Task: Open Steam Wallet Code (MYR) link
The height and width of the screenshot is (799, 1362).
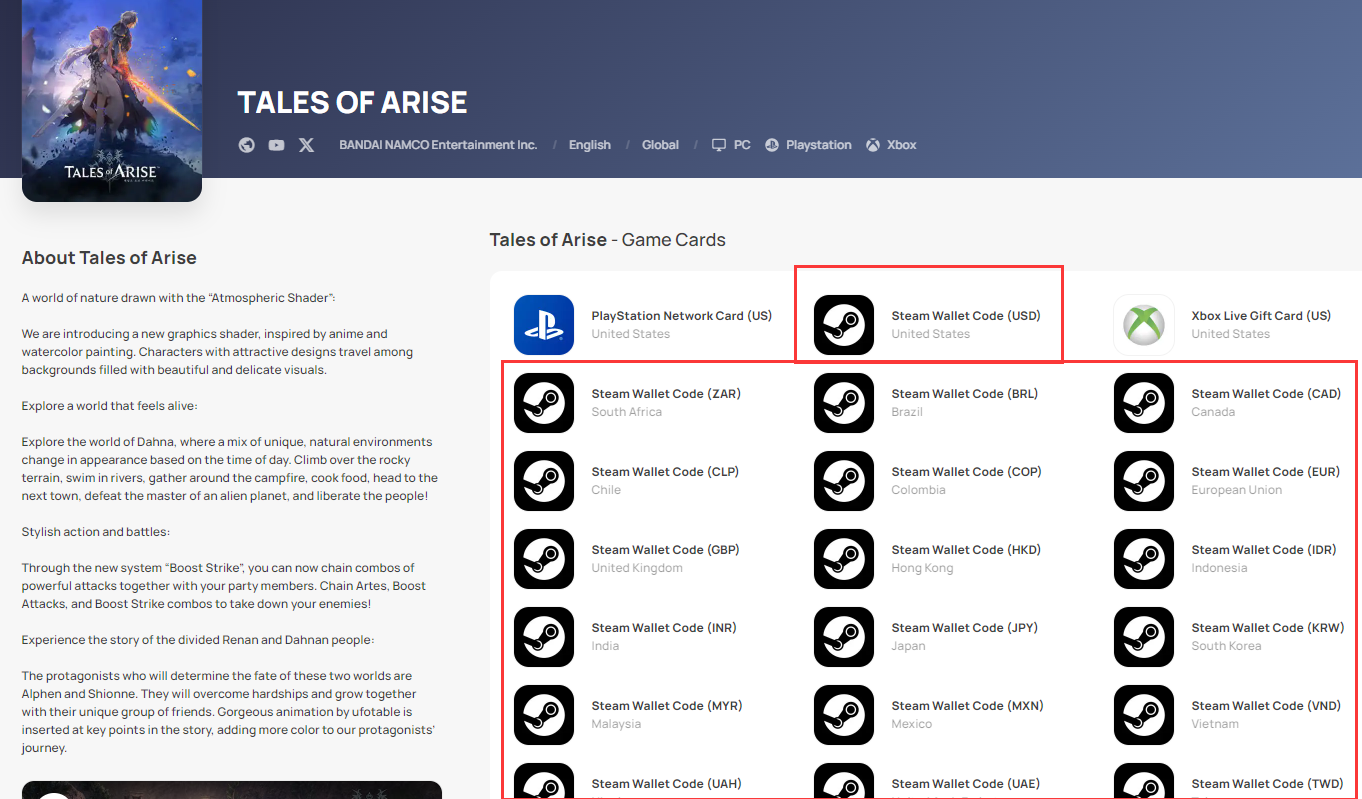Action: click(667, 706)
